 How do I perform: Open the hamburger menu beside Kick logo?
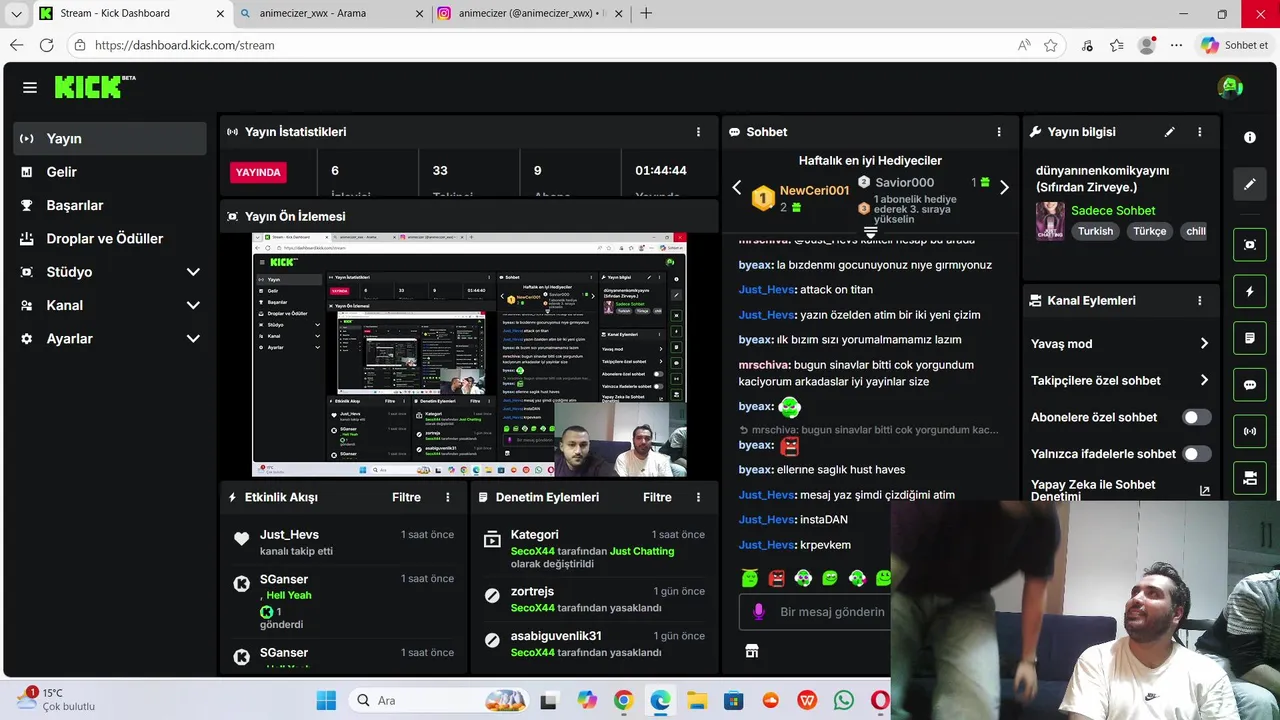point(30,87)
